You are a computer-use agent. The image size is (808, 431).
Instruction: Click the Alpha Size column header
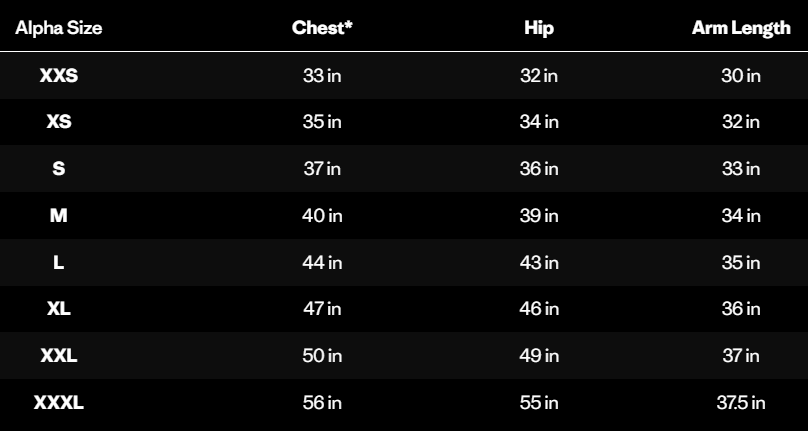(59, 28)
